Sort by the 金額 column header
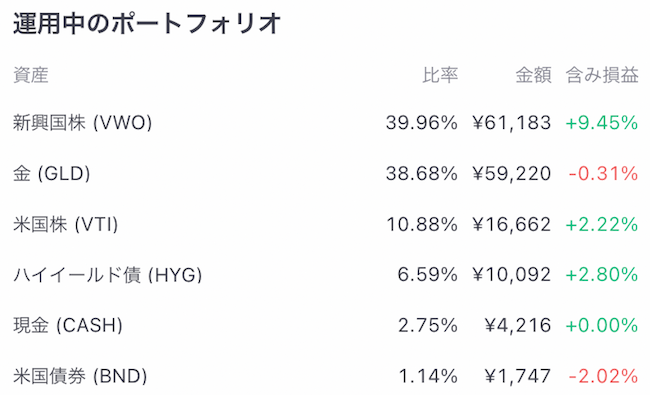The height and width of the screenshot is (395, 650). point(533,75)
